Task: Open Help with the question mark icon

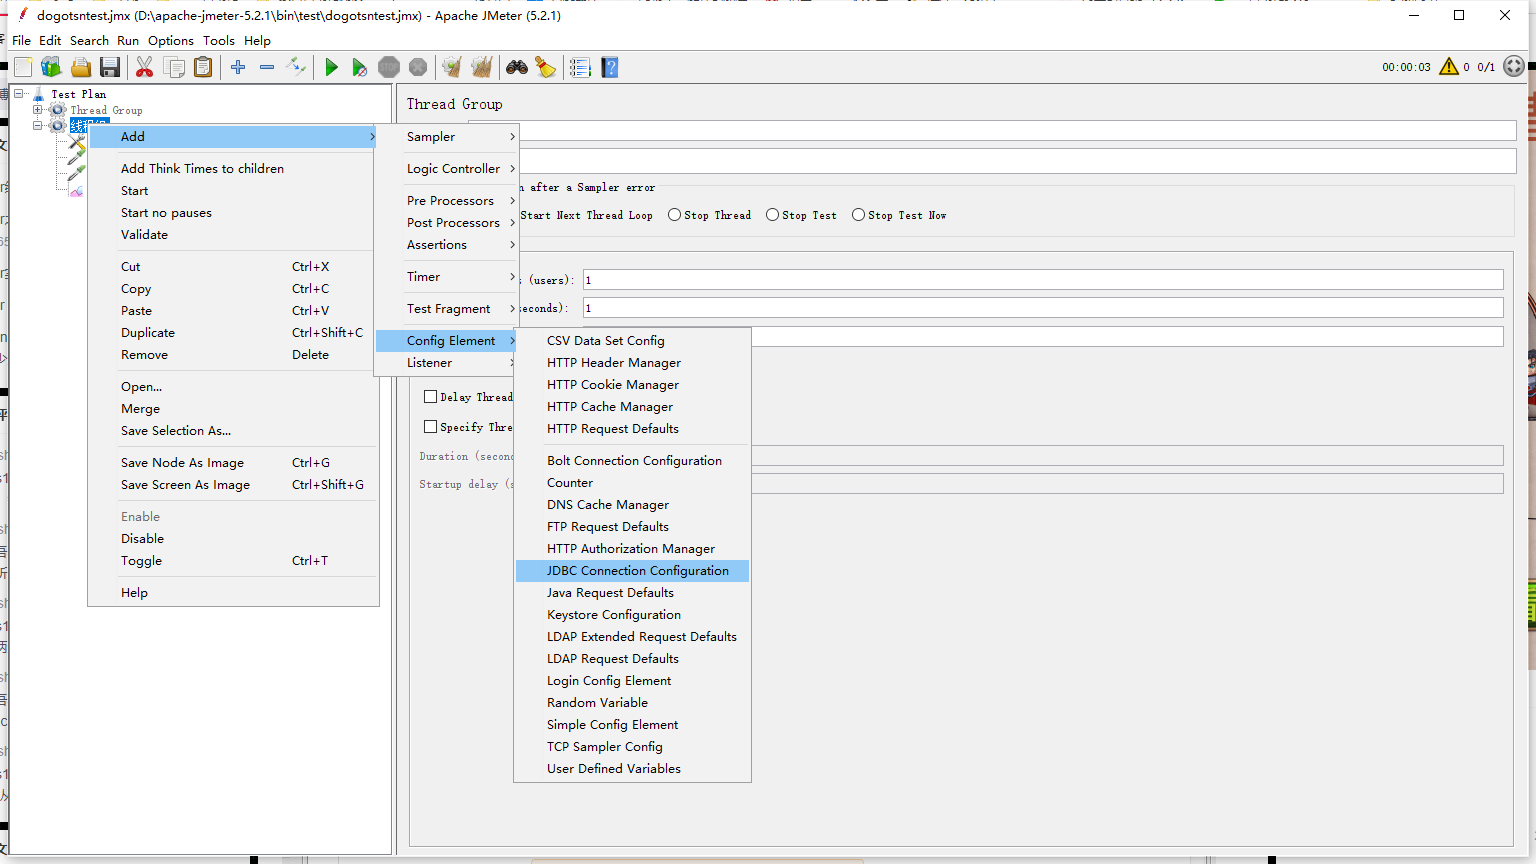Action: coord(610,67)
